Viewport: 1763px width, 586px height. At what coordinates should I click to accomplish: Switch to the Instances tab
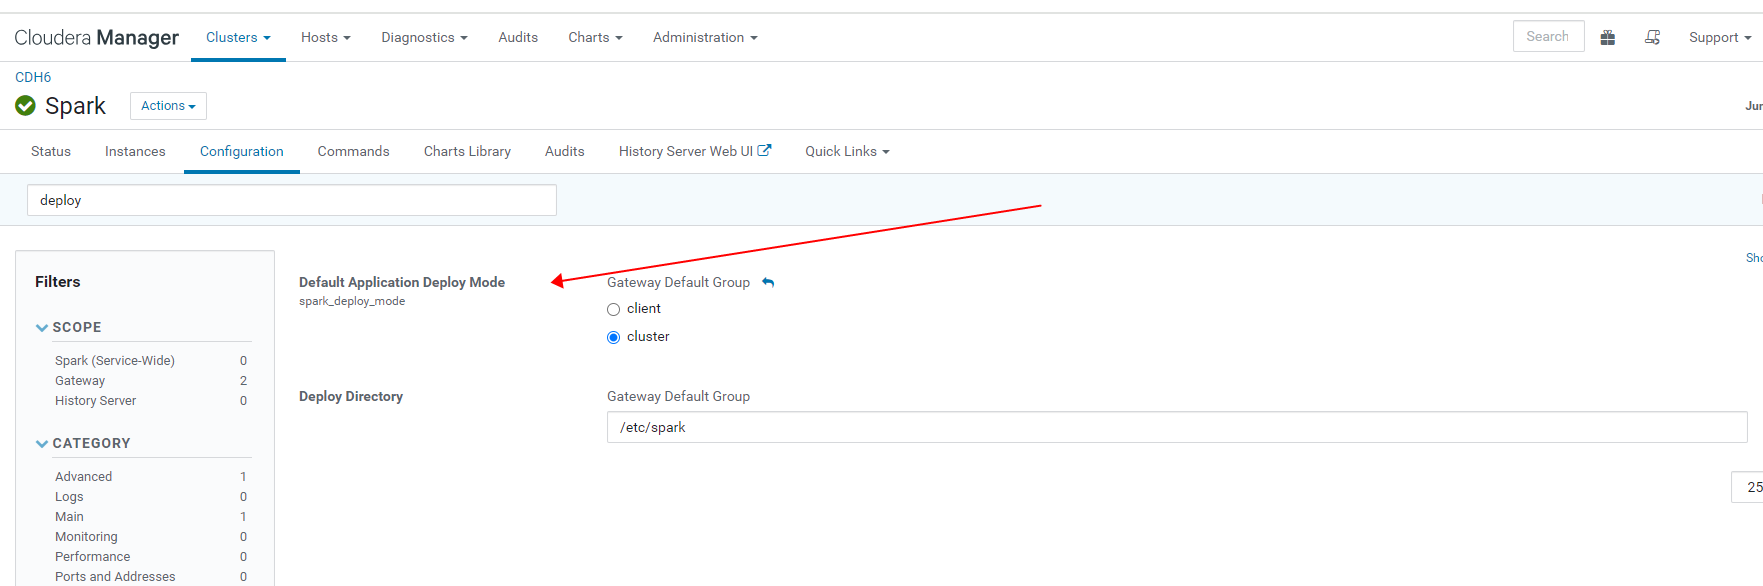pyautogui.click(x=135, y=151)
